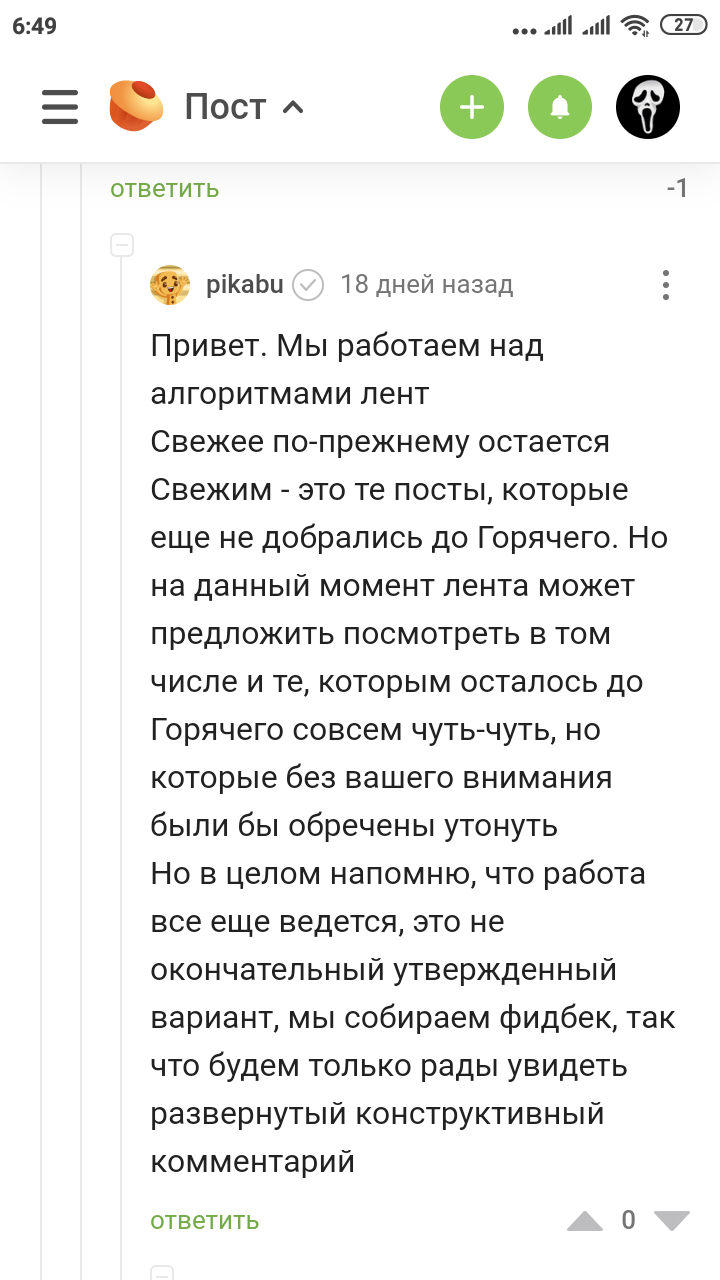Downvote the pikabu comment

(x=672, y=1221)
